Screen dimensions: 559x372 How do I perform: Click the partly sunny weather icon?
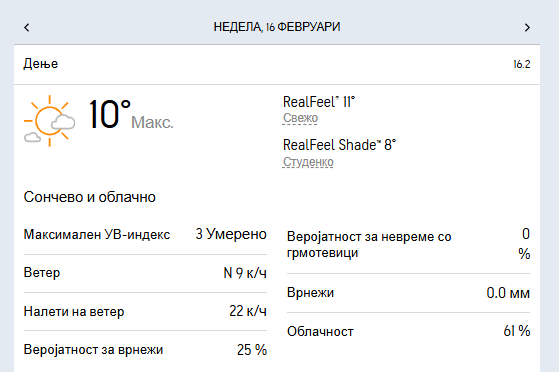click(49, 121)
